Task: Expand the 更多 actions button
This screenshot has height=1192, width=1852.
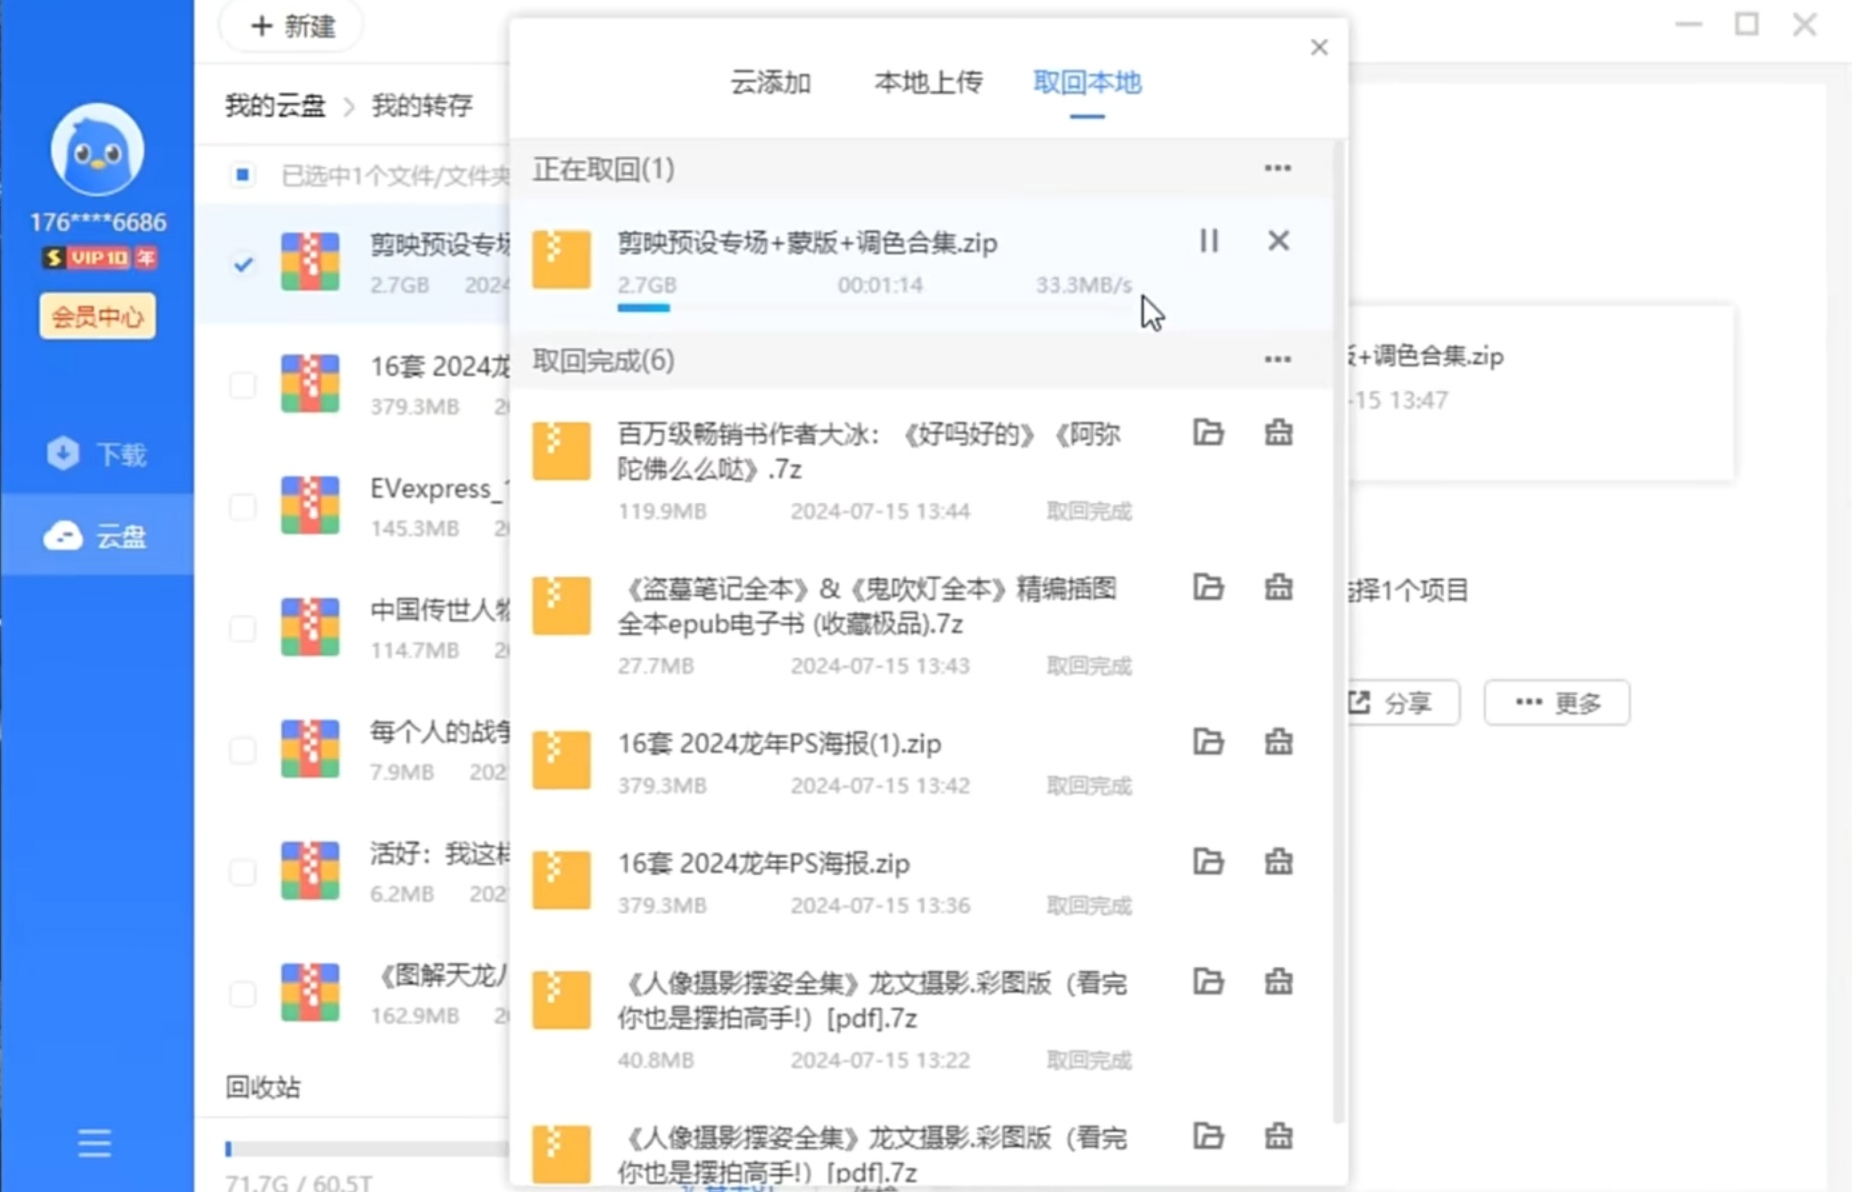Action: click(x=1556, y=703)
